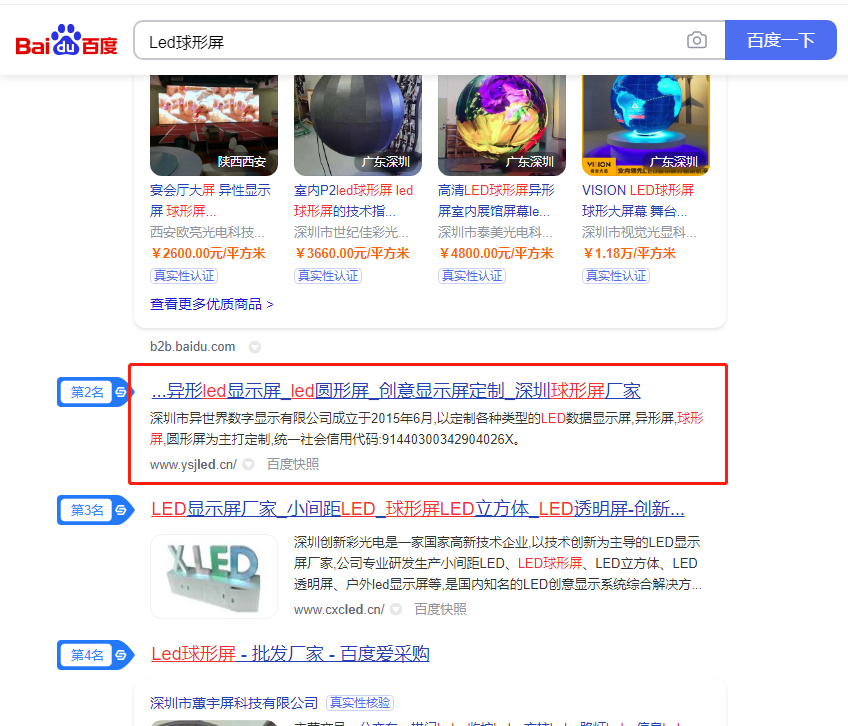Open camera image search icon

697,40
